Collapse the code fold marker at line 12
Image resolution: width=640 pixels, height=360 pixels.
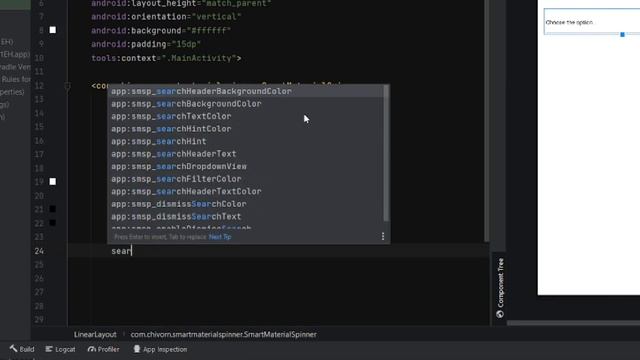[68, 86]
